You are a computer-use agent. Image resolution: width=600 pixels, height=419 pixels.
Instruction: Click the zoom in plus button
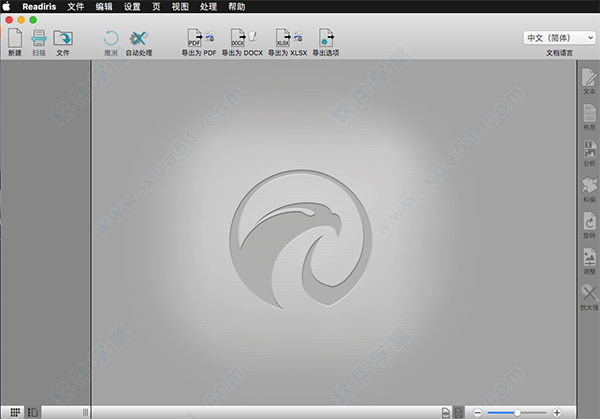pos(557,412)
